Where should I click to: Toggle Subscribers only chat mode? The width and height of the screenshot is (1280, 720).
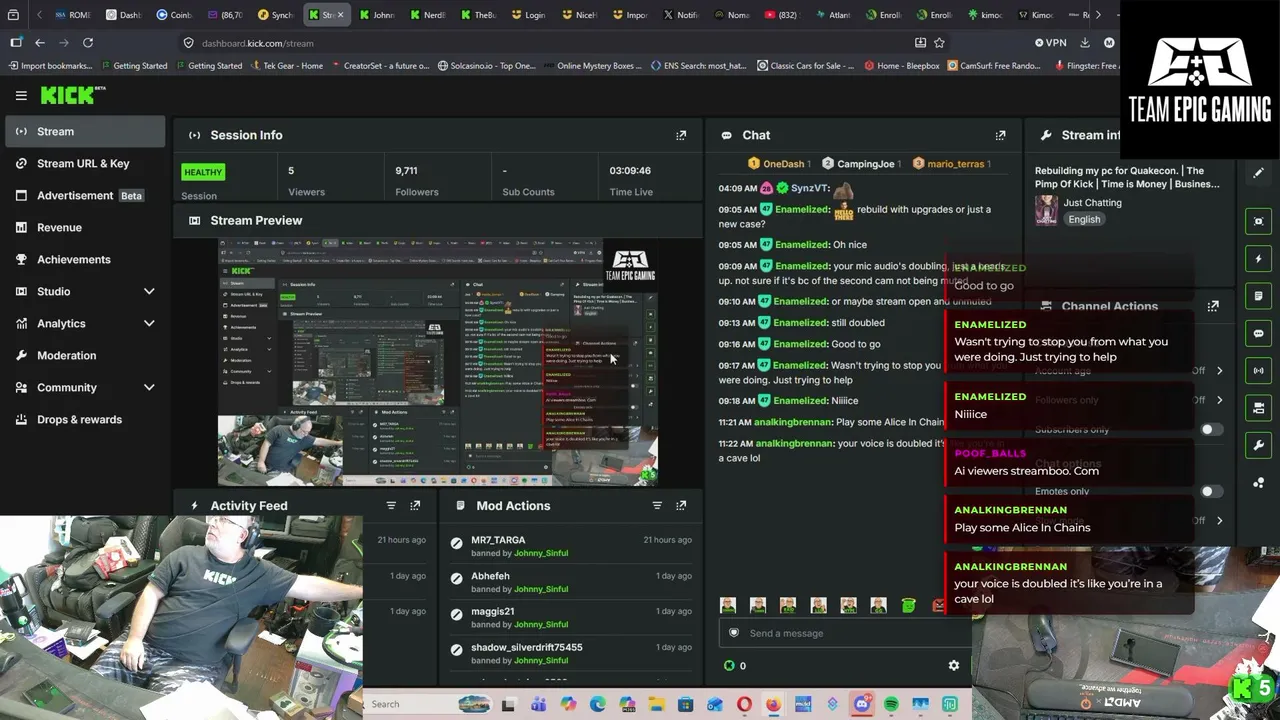(x=1211, y=430)
